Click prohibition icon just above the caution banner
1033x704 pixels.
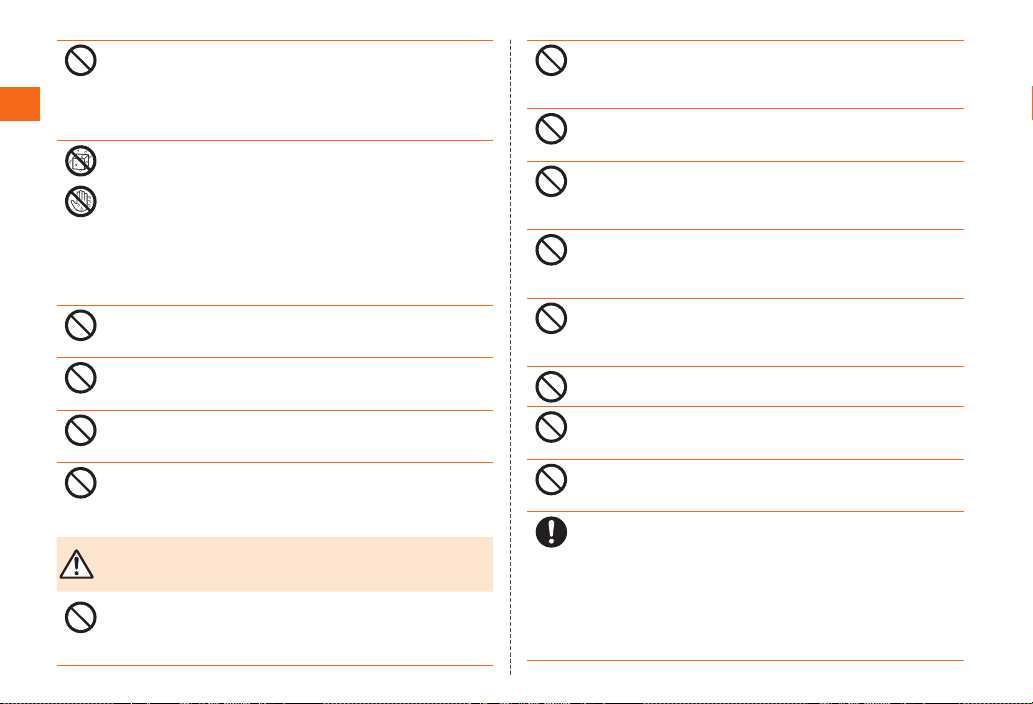pos(81,483)
